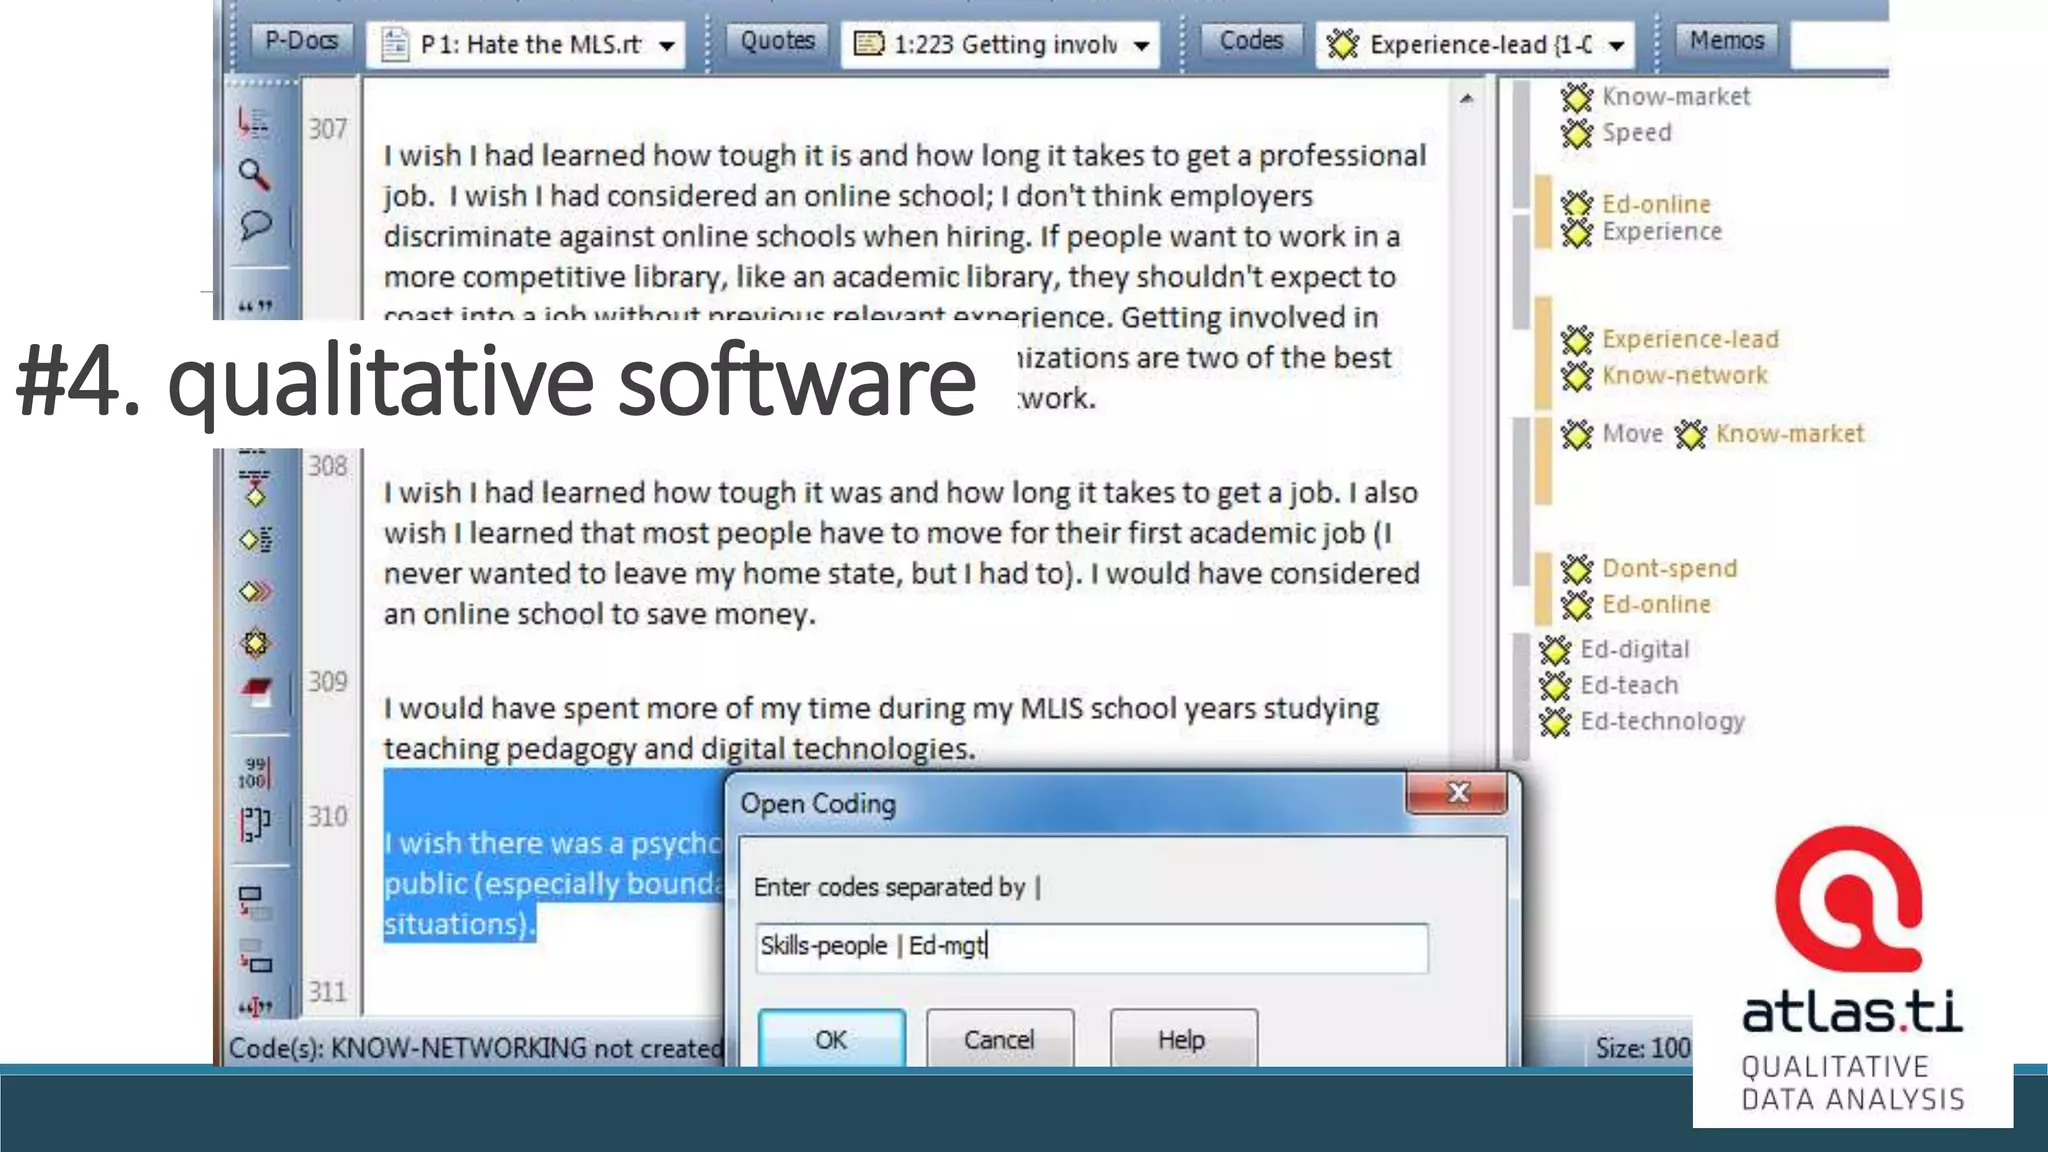2048x1152 pixels.
Task: Click Know-market label next to Move
Action: pyautogui.click(x=1790, y=434)
